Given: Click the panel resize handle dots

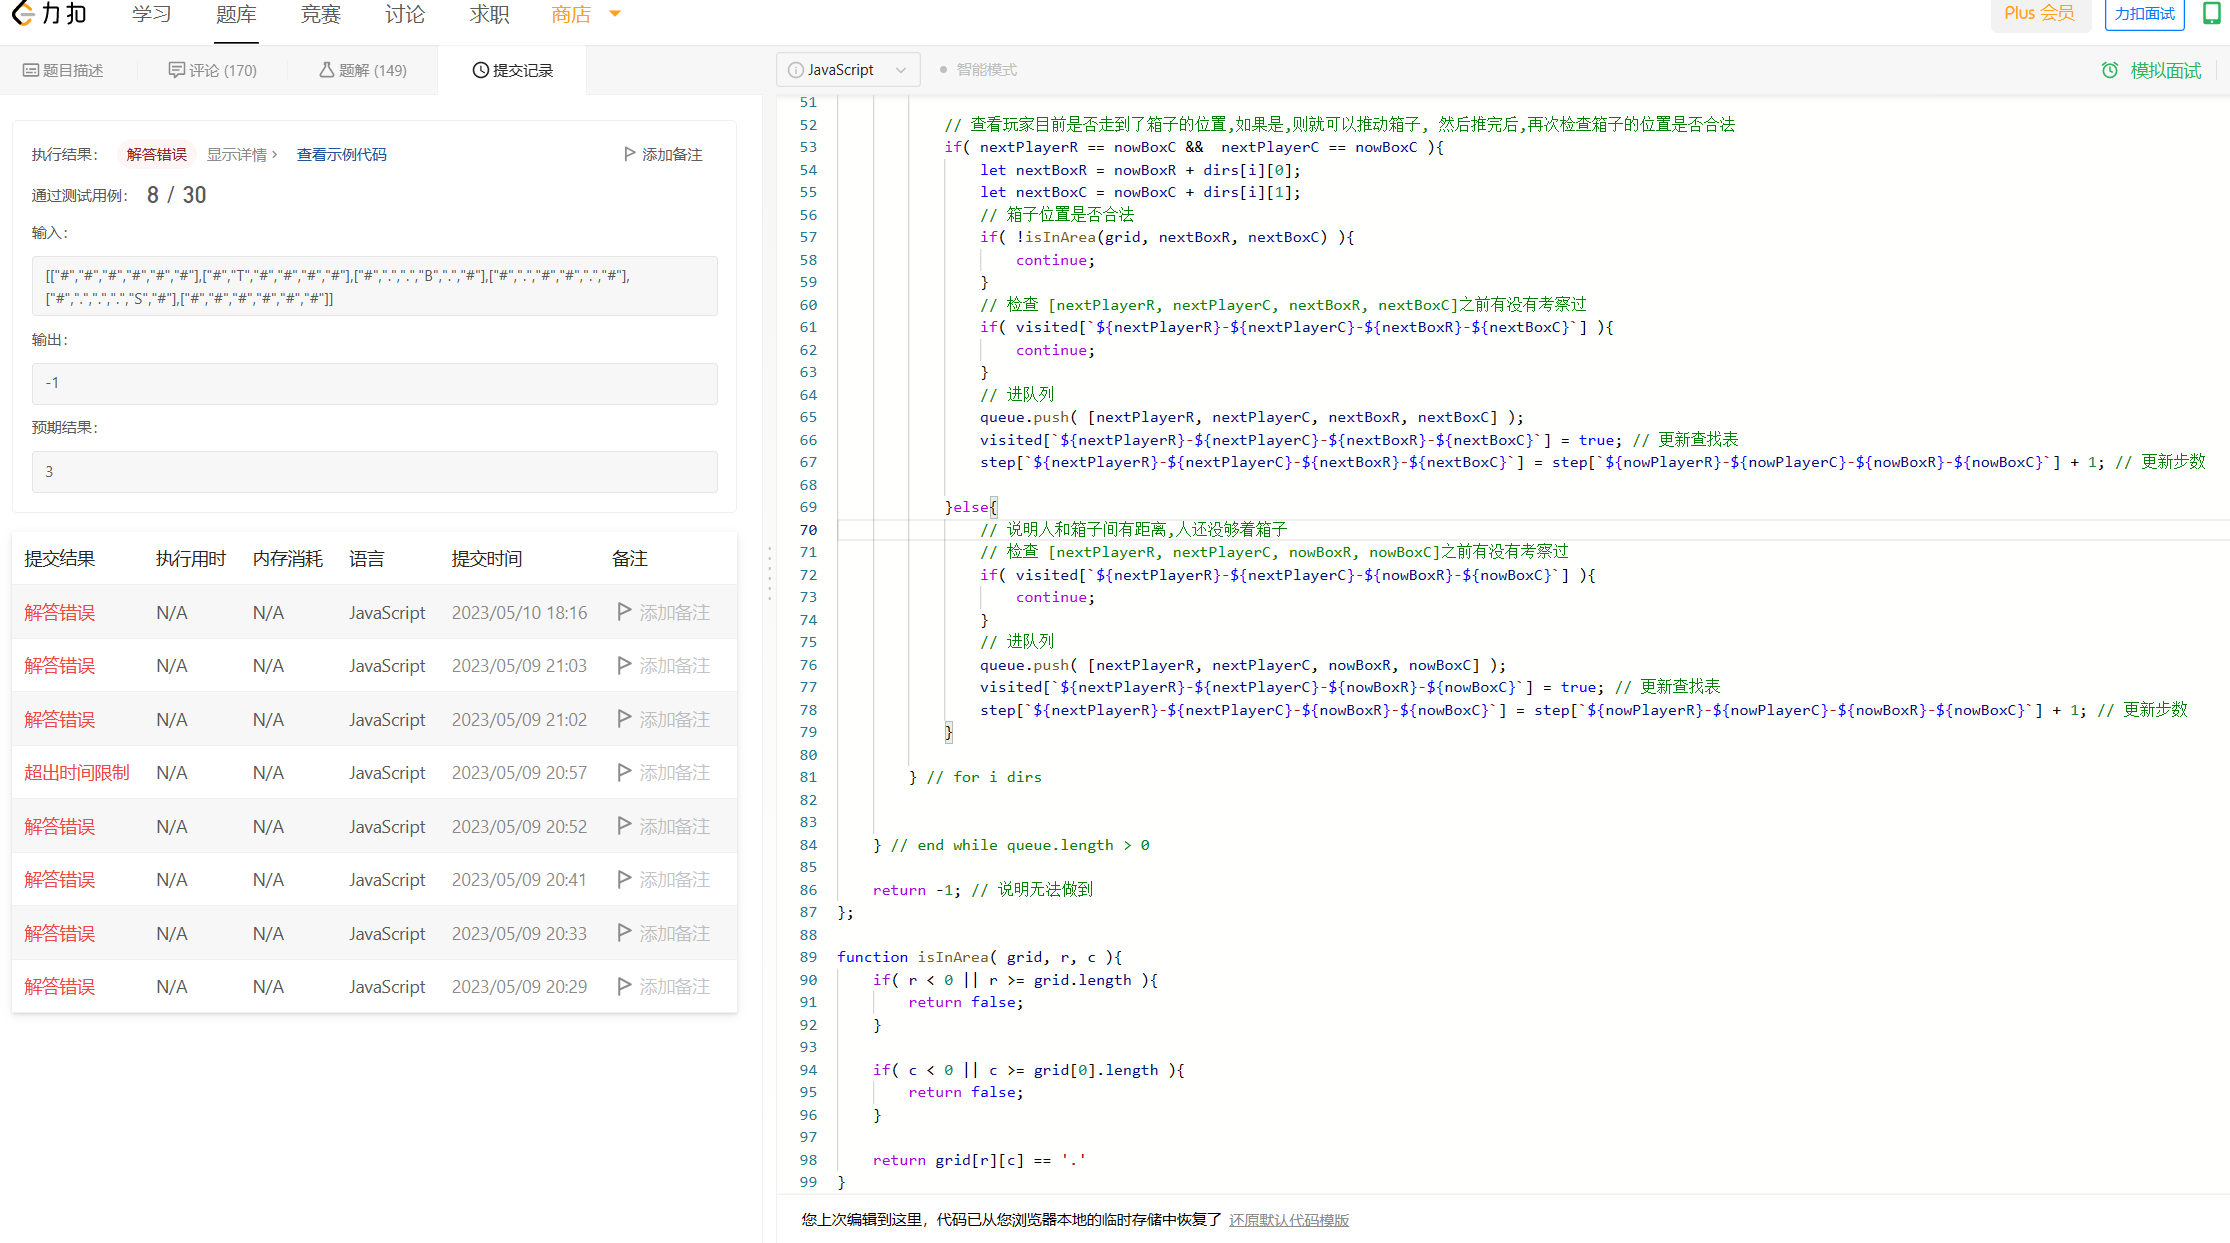Looking at the screenshot, I should pos(769,573).
